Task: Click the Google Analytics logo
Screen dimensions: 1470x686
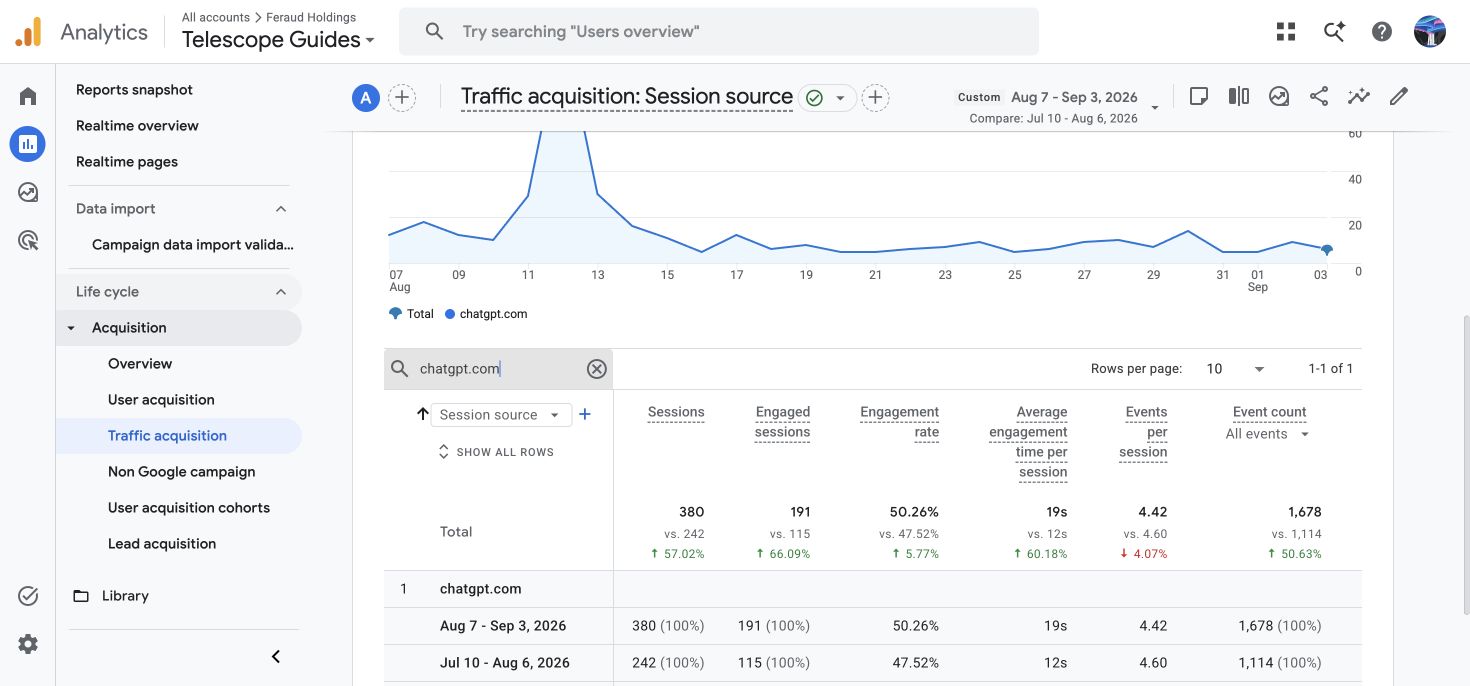Action: click(28, 32)
